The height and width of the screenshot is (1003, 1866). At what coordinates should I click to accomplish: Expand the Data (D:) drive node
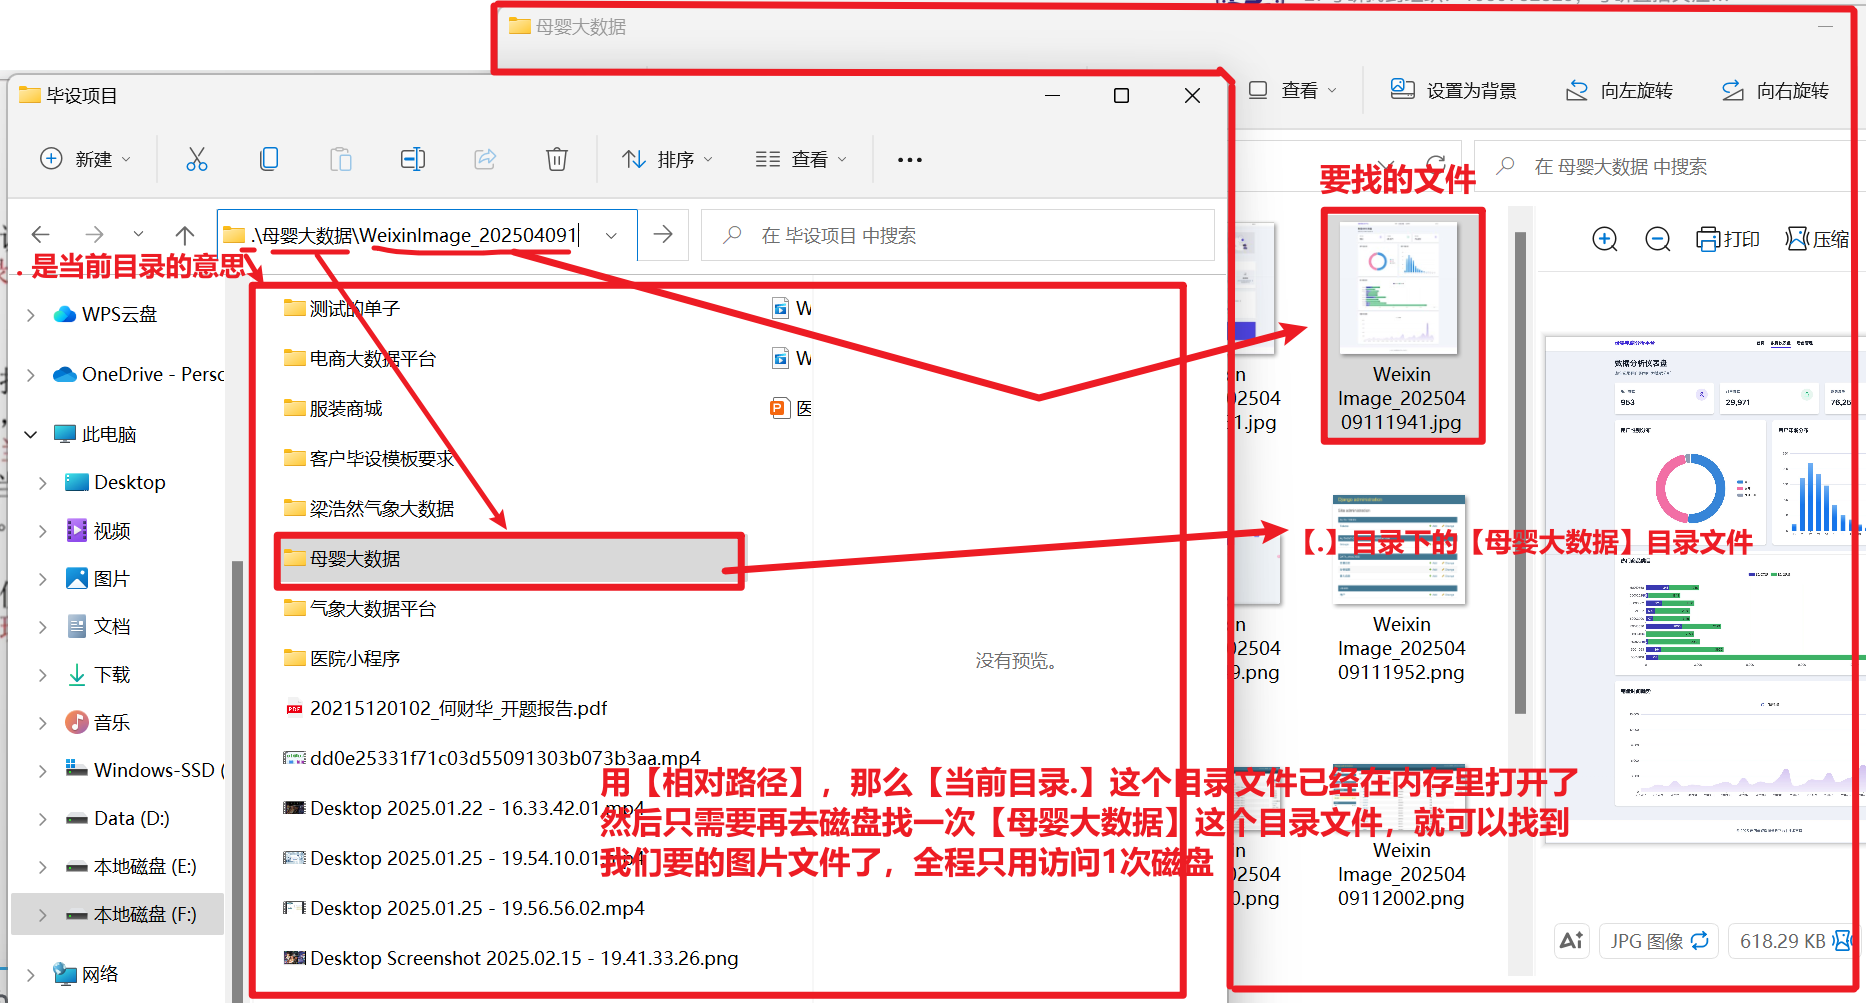click(43, 819)
